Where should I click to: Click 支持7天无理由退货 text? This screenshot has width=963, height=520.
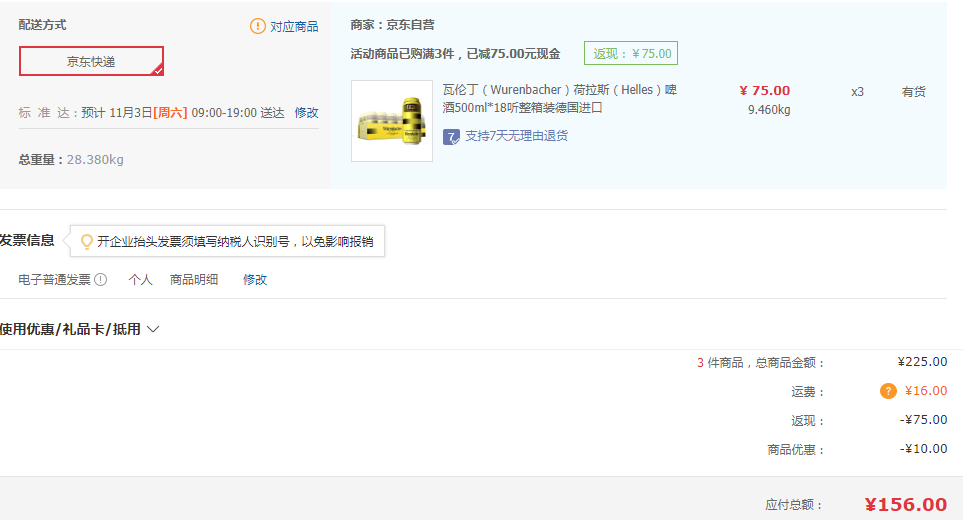(517, 136)
